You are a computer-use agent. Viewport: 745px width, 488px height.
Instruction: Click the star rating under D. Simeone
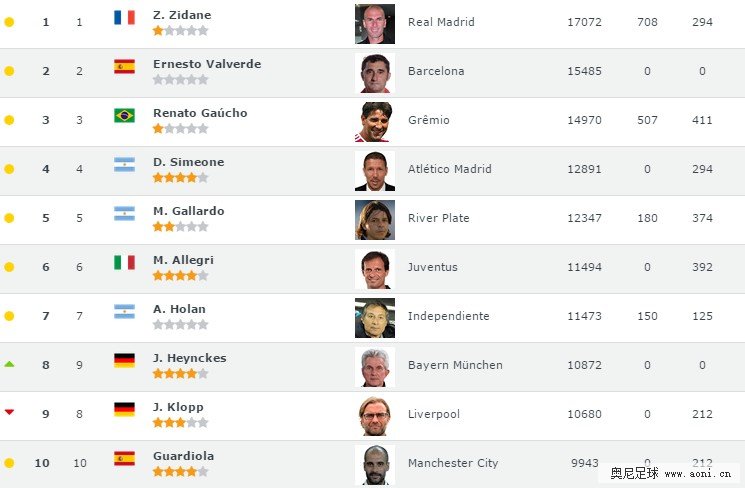181,178
